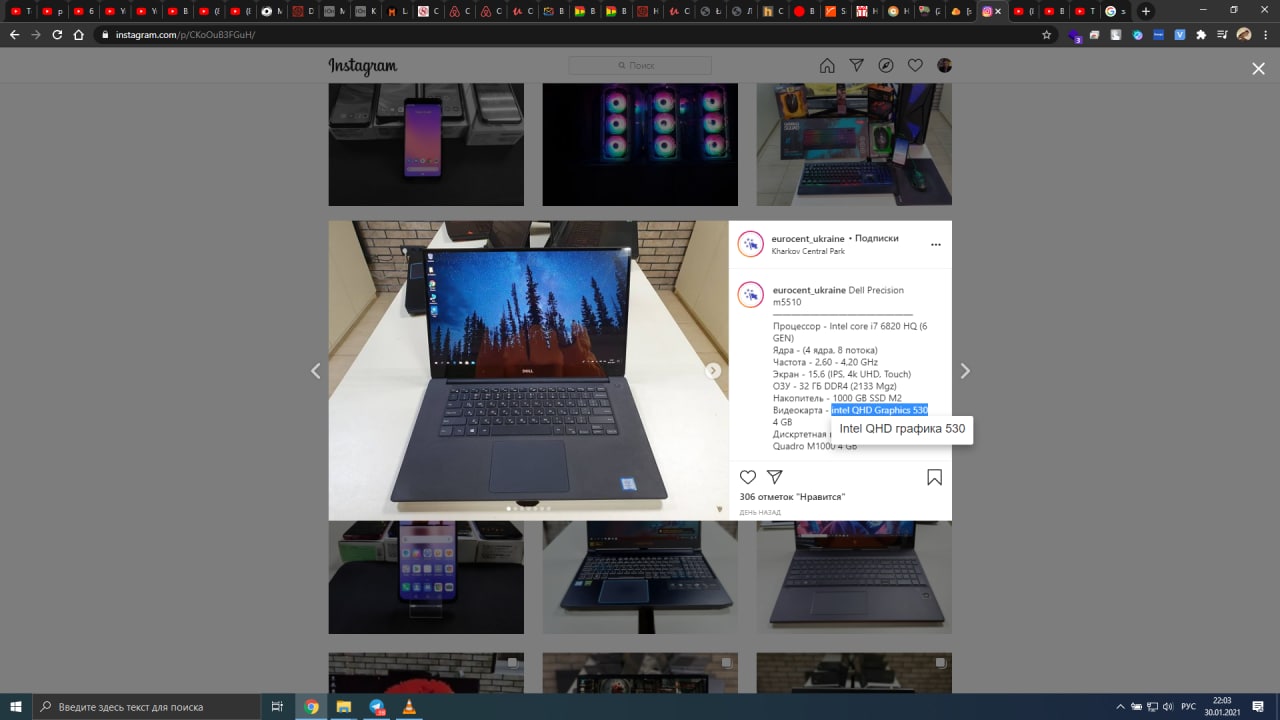This screenshot has width=1280, height=720.
Task: Click the highlighted Intel QHD Graphics 530 text
Action: point(879,410)
